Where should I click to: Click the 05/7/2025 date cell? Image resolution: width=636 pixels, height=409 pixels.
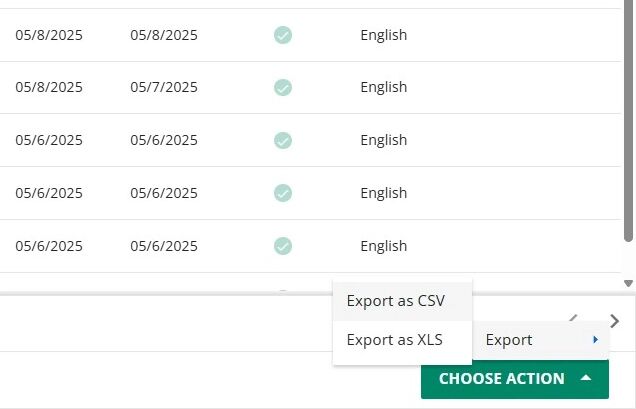[x=164, y=87]
